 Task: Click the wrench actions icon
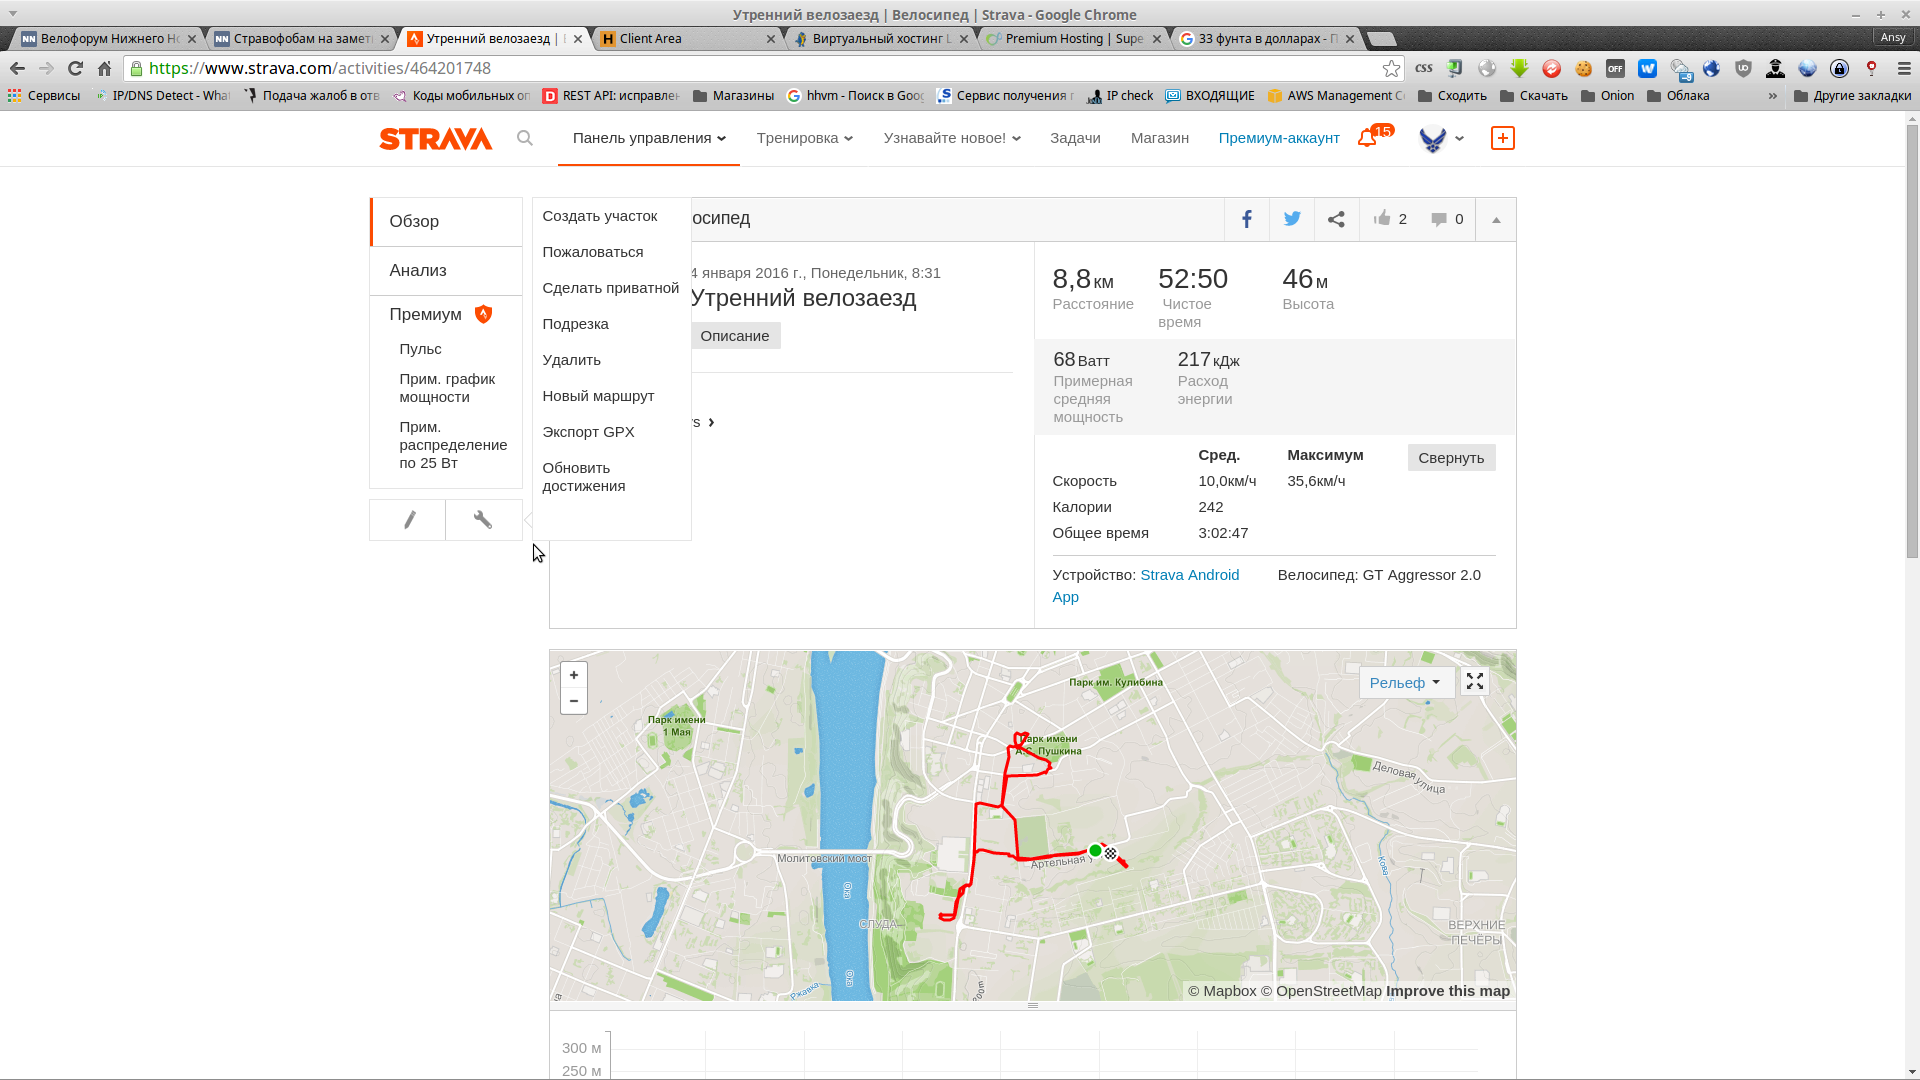(x=483, y=519)
